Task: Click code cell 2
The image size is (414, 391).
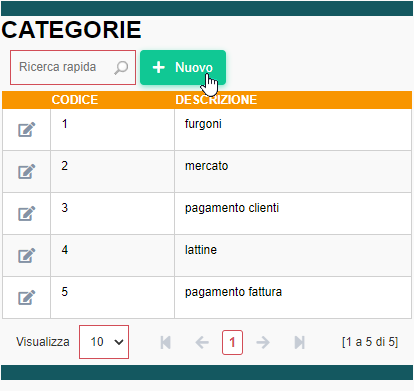Action: (x=112, y=172)
